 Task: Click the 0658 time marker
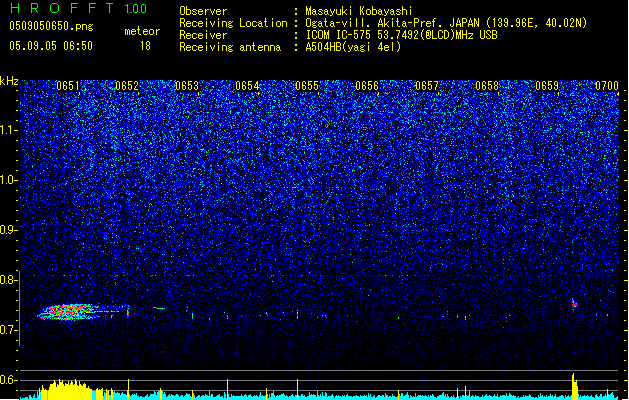487,86
